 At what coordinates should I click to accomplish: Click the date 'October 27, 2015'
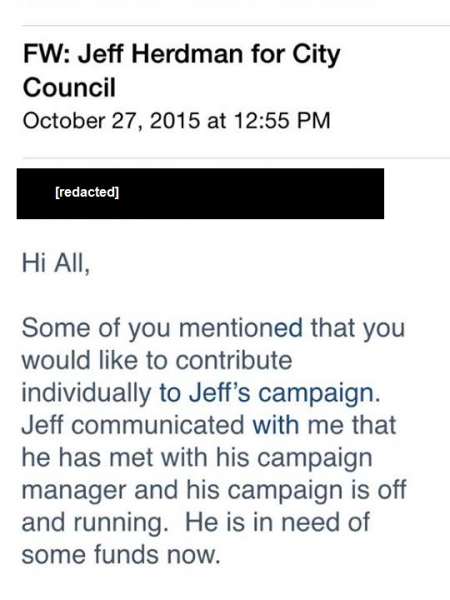coord(111,121)
